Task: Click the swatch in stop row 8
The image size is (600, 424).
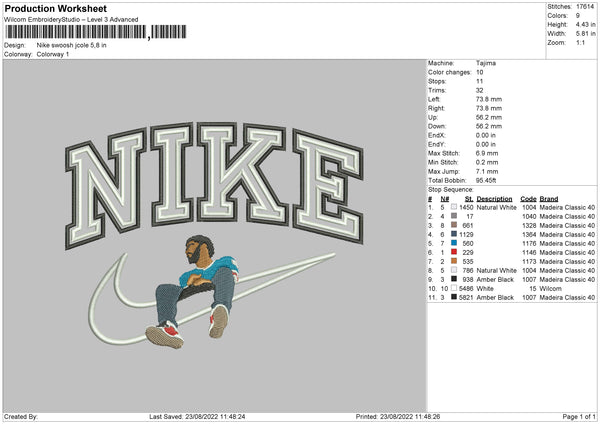Action: pyautogui.click(x=454, y=270)
